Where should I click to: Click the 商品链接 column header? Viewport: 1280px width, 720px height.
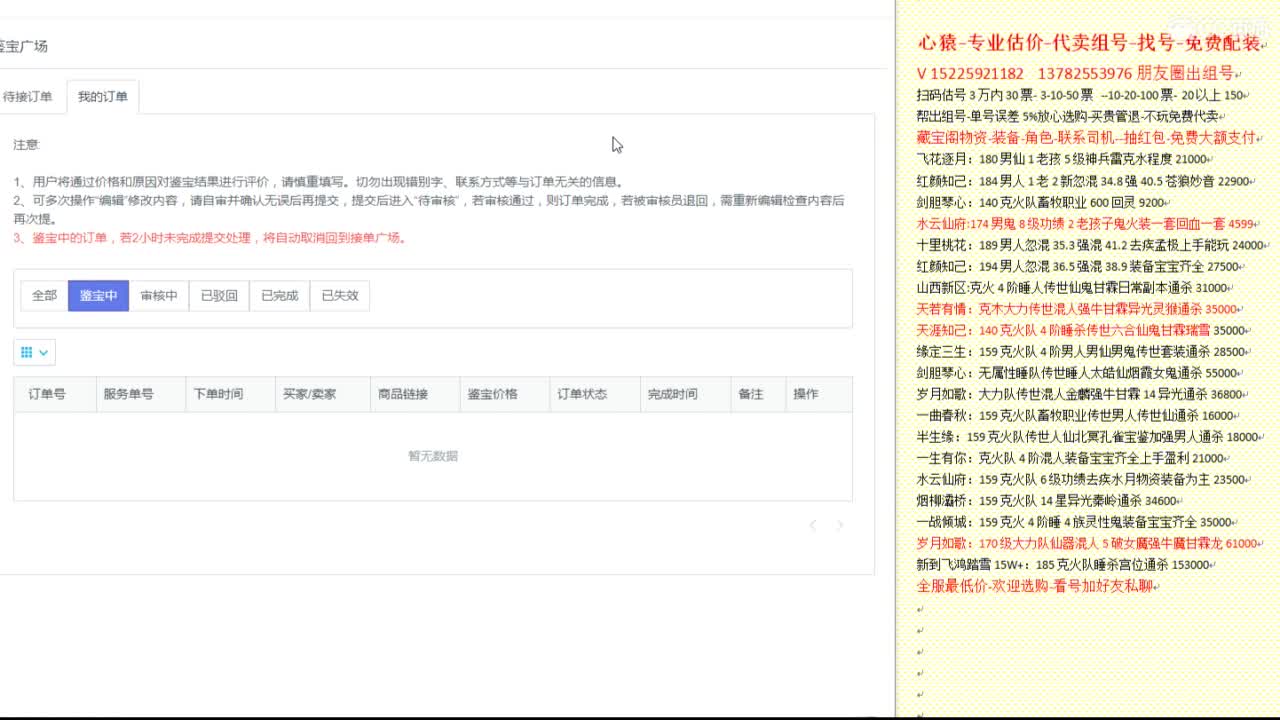(404, 394)
